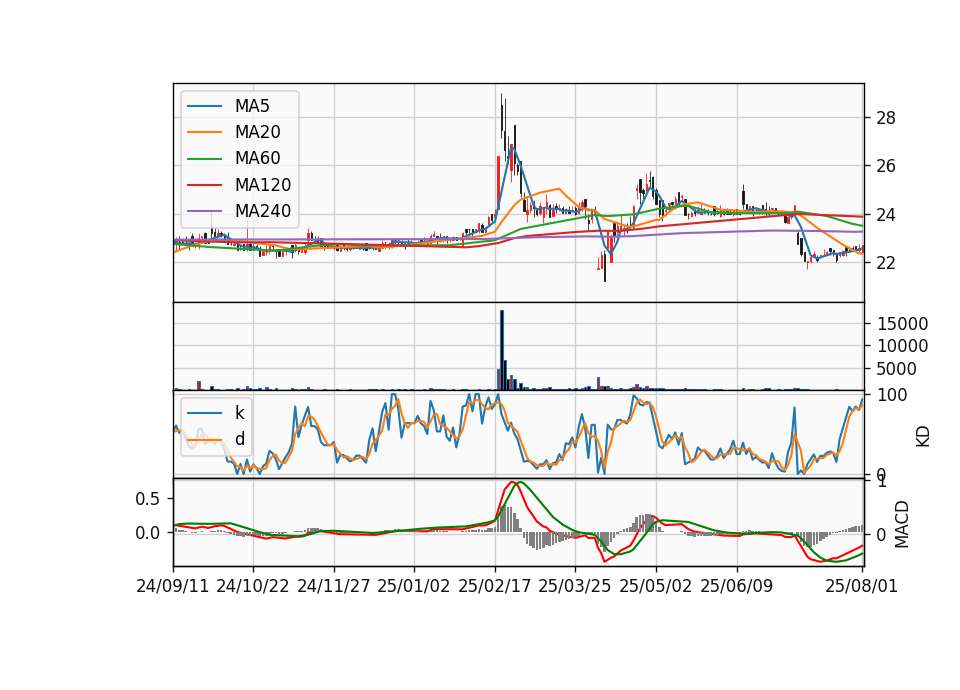Click the 24/10/22 date label
Image resolution: width=960 pixels, height=690 pixels.
[252, 586]
